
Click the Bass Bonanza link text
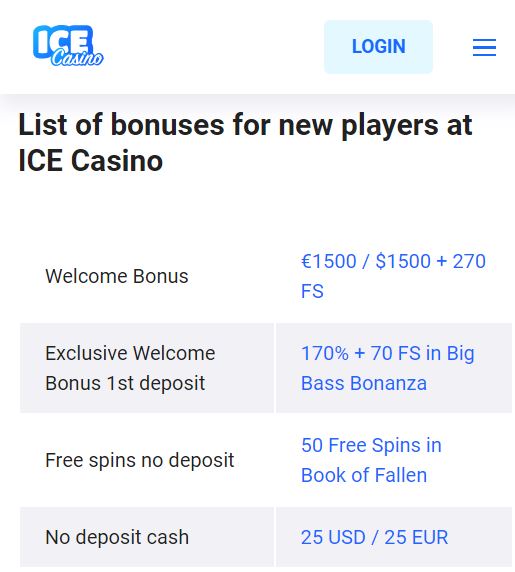(x=364, y=383)
